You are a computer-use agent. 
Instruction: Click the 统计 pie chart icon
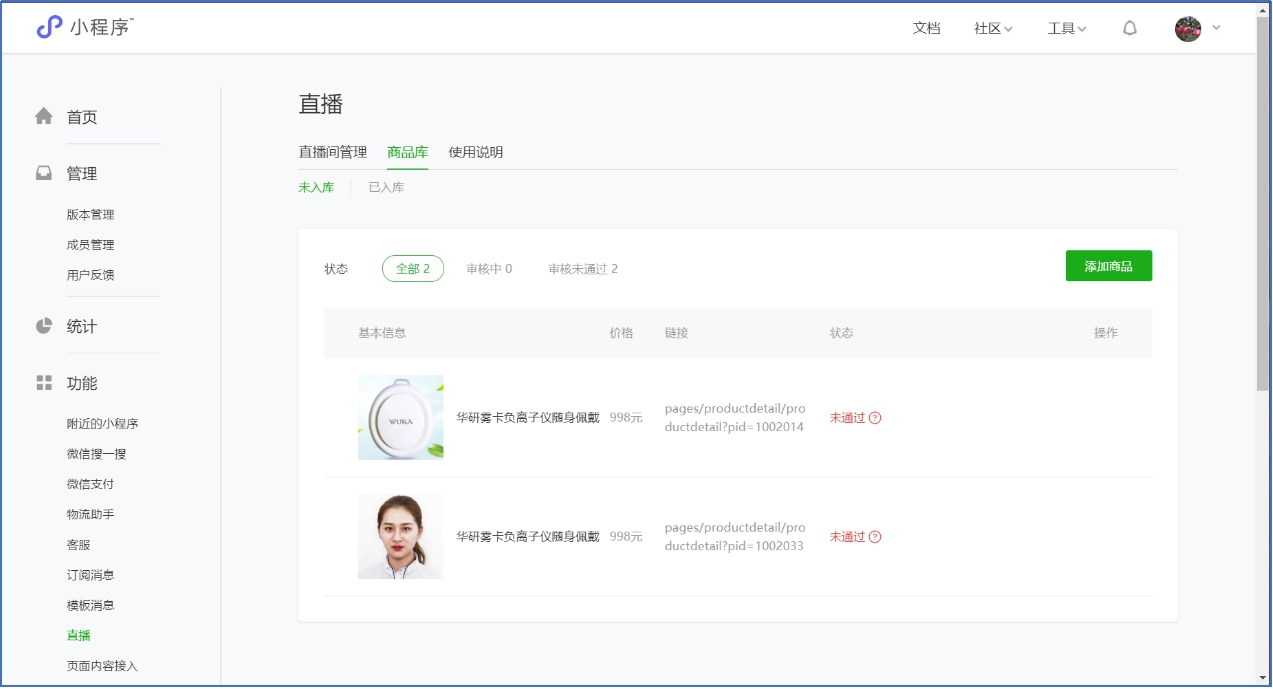click(44, 326)
